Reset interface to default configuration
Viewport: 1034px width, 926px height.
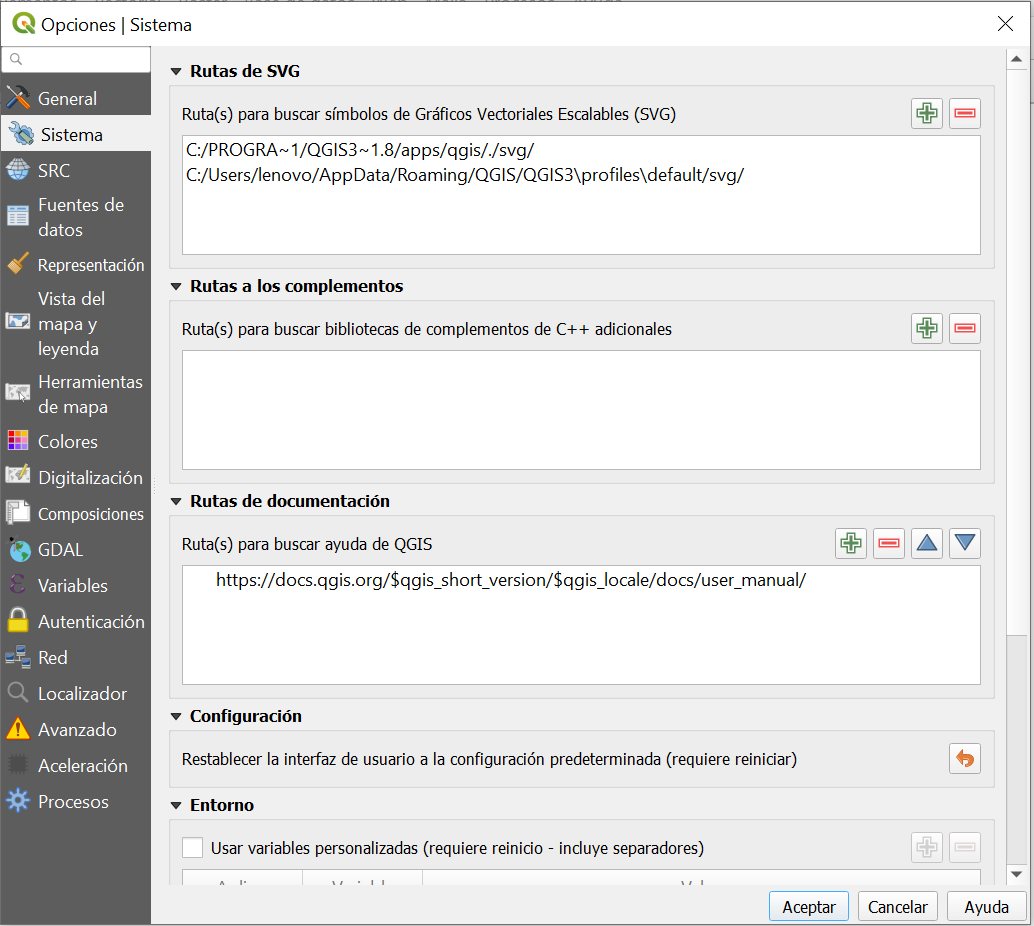tap(964, 758)
